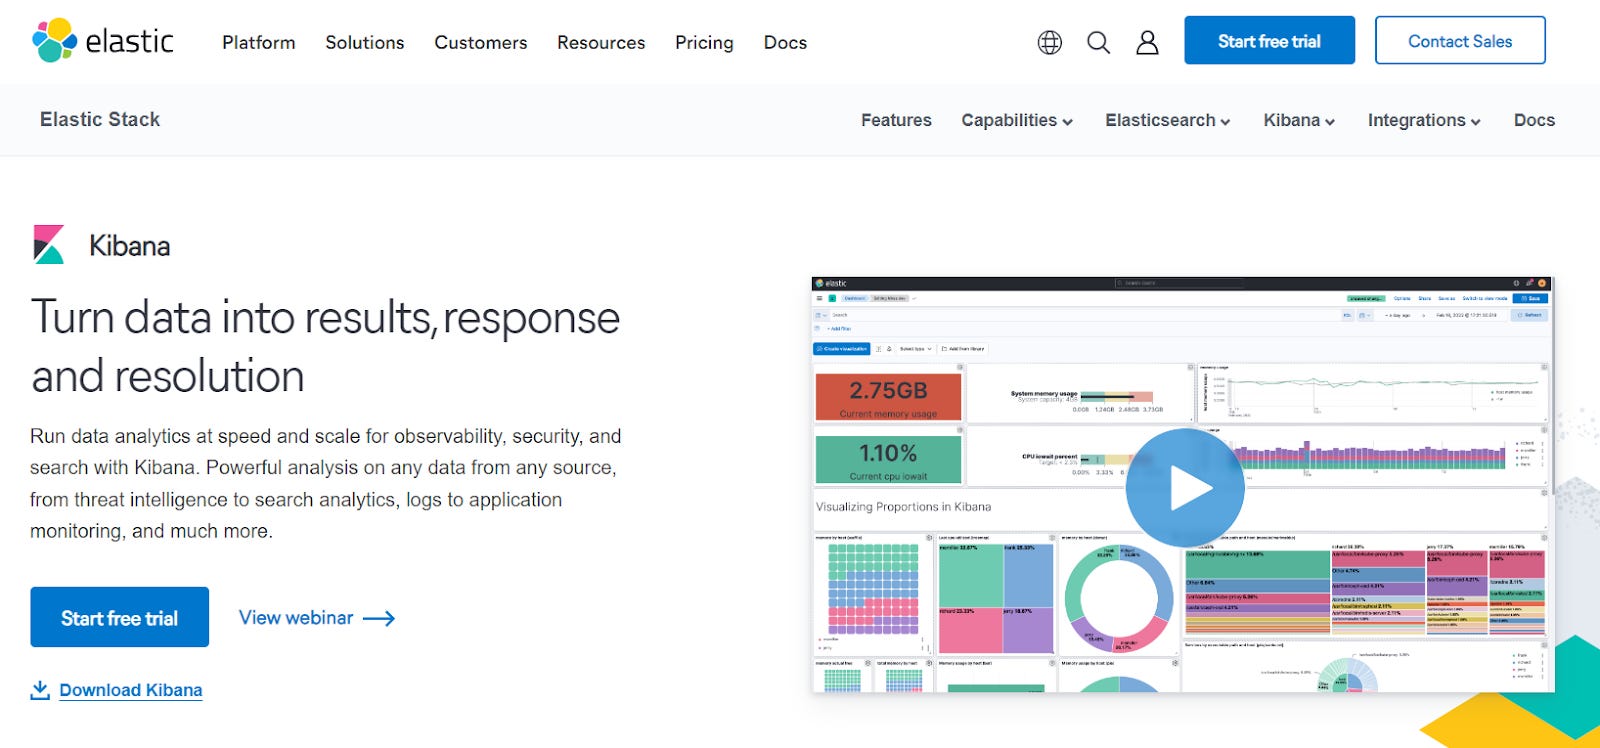Play the Kibana dashboard video

point(1185,488)
